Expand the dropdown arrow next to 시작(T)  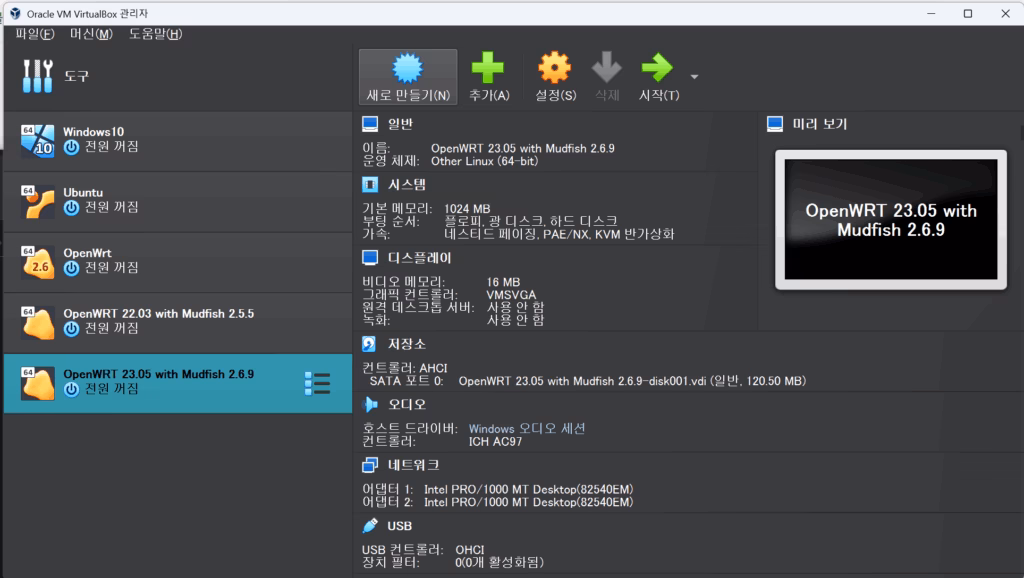click(x=694, y=77)
